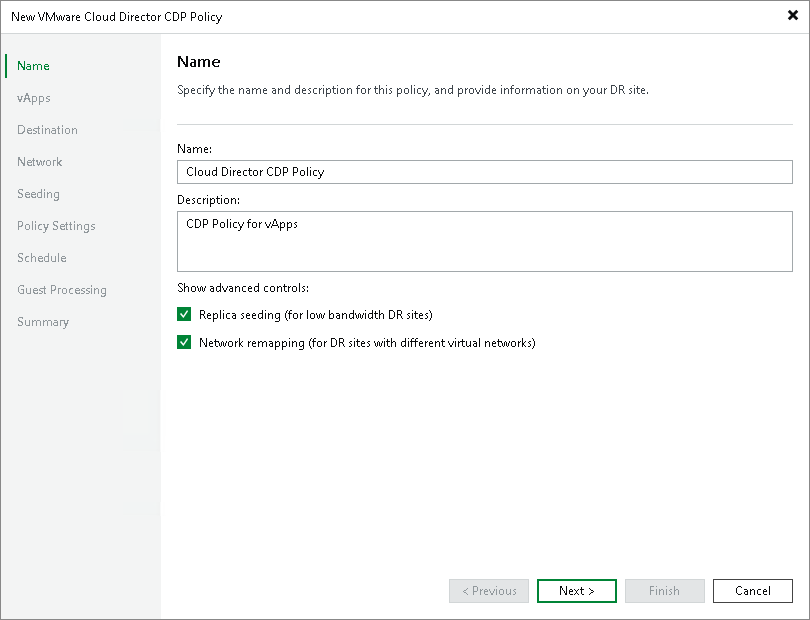Jump to the Network step
Viewport: 810px width, 620px height.
click(x=39, y=162)
